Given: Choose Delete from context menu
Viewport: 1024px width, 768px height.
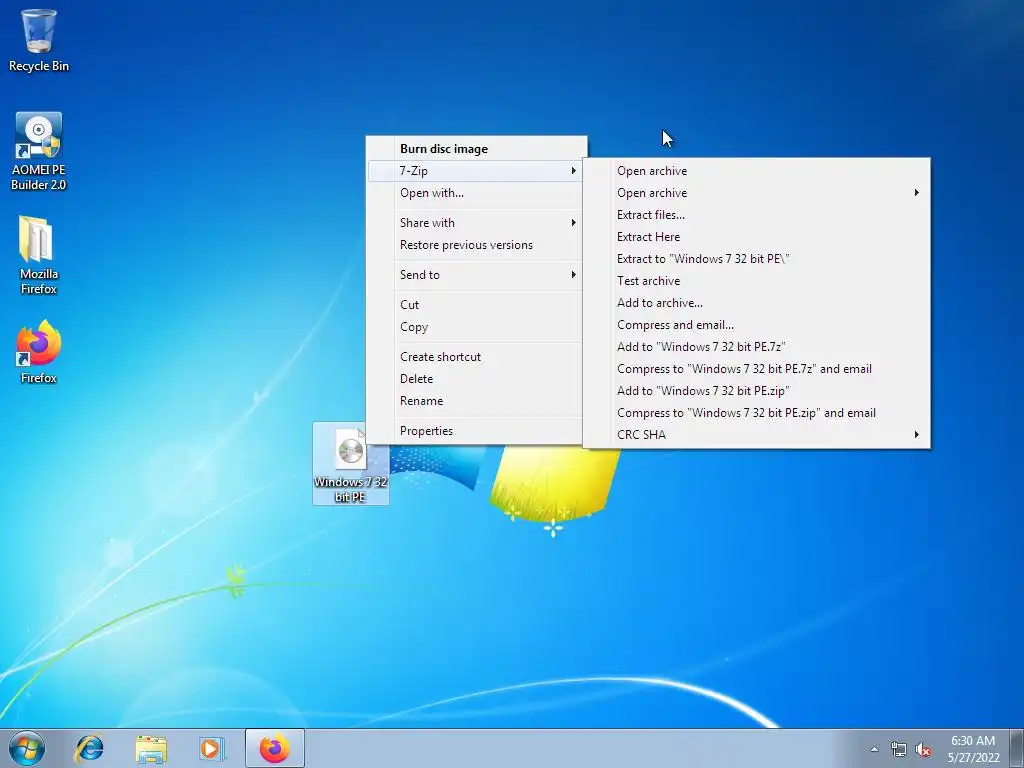Looking at the screenshot, I should (475, 379).
